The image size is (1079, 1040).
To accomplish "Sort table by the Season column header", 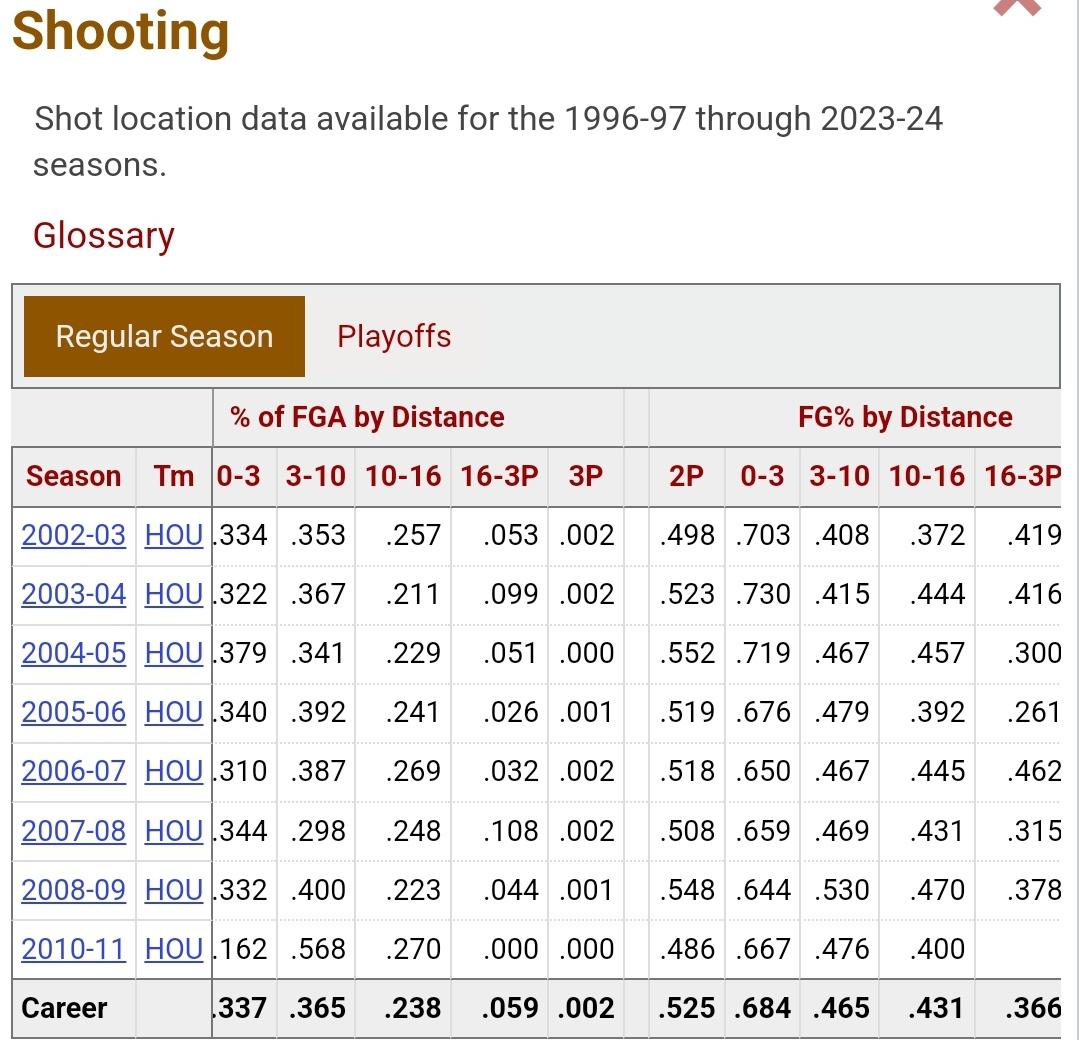I will (73, 477).
